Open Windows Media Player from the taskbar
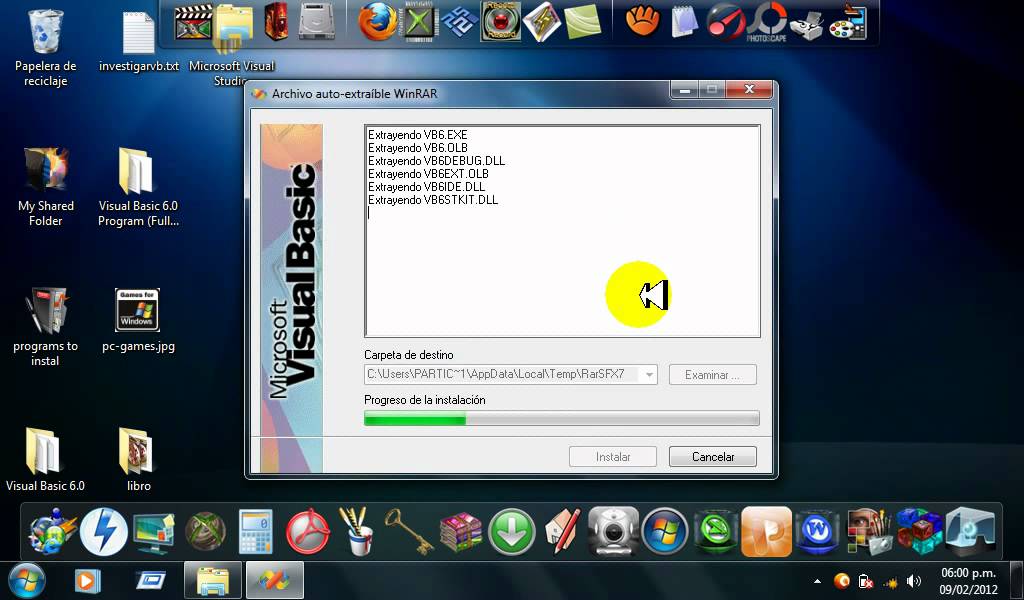1024x600 pixels. (87, 580)
